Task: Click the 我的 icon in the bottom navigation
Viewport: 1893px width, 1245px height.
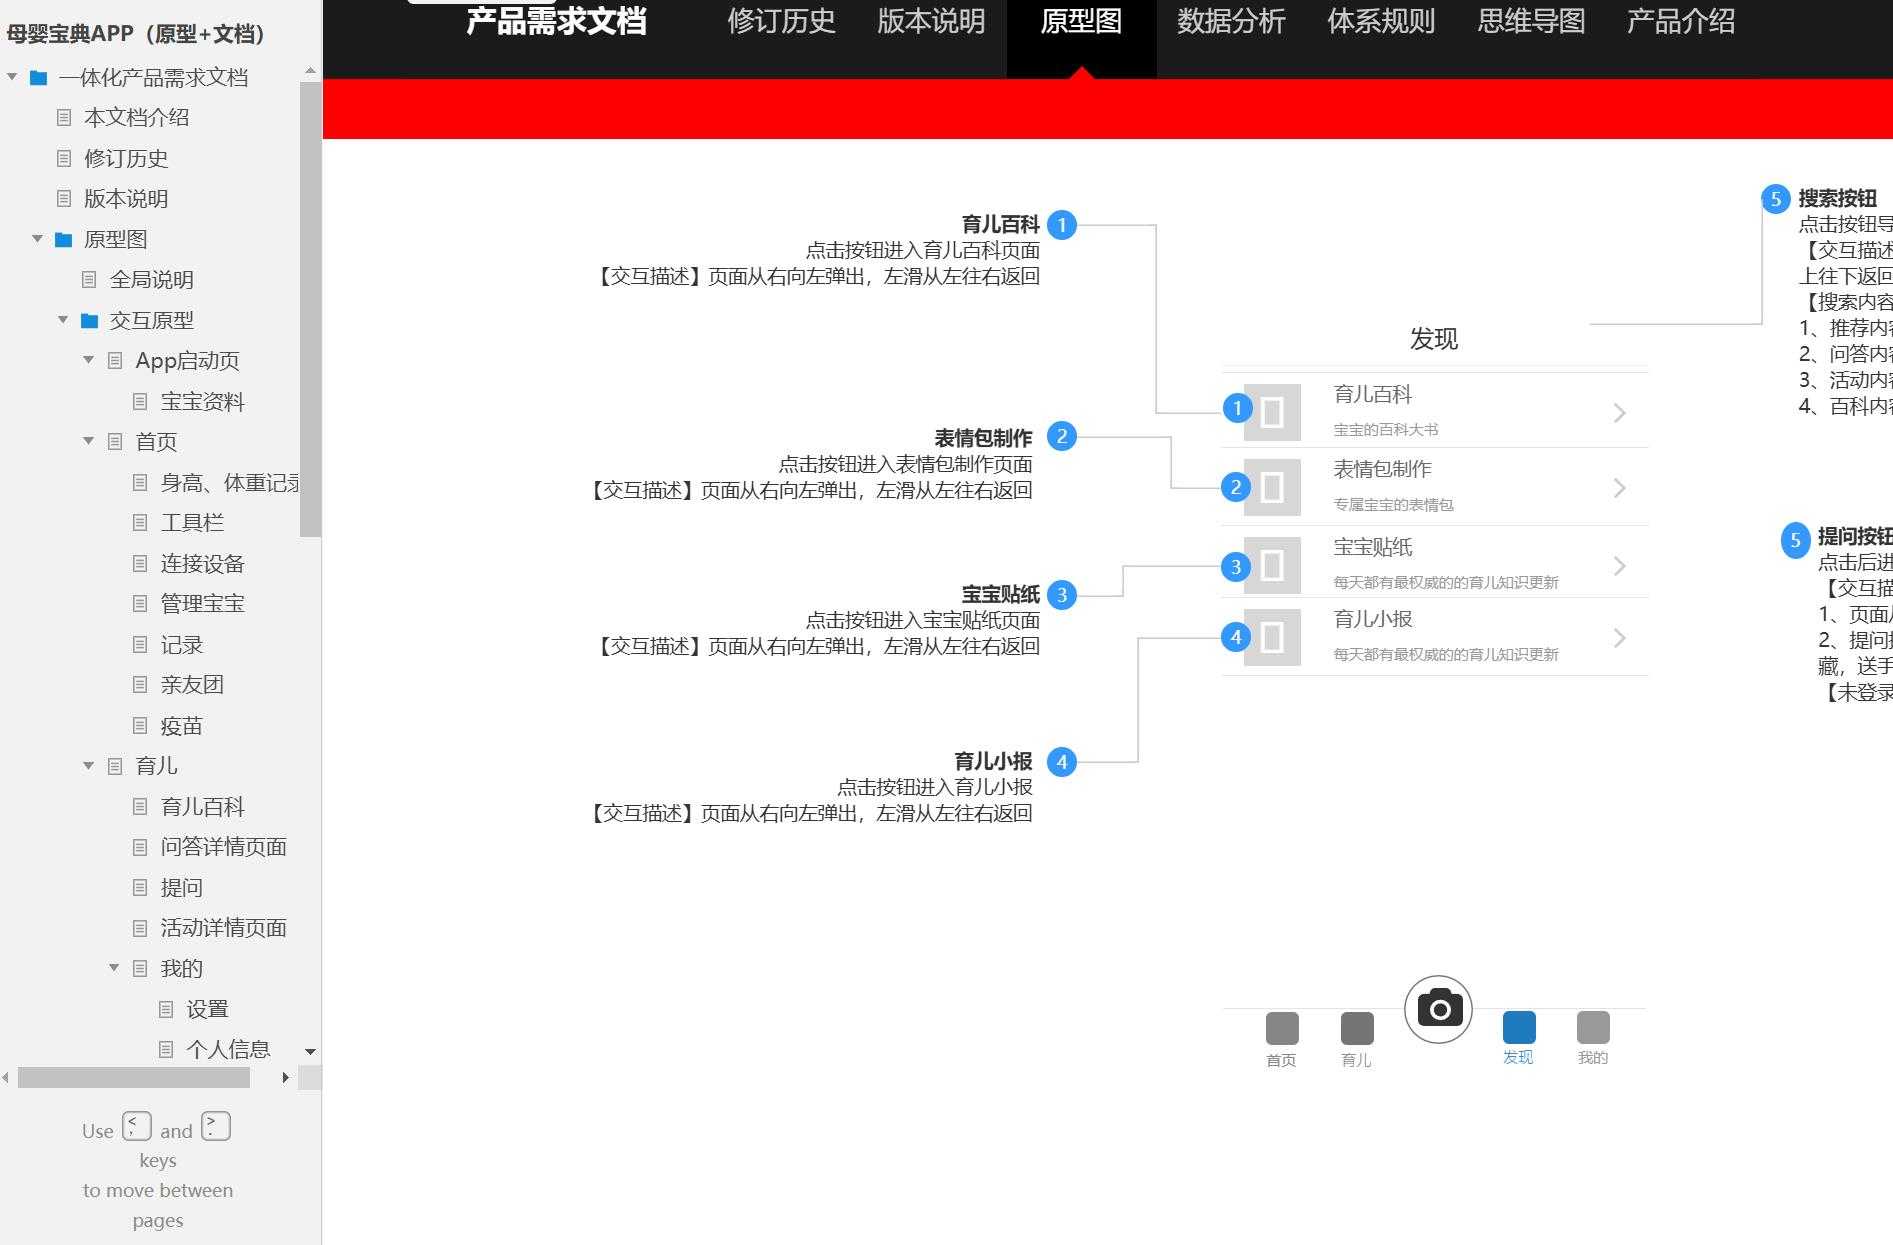Action: (x=1592, y=1025)
